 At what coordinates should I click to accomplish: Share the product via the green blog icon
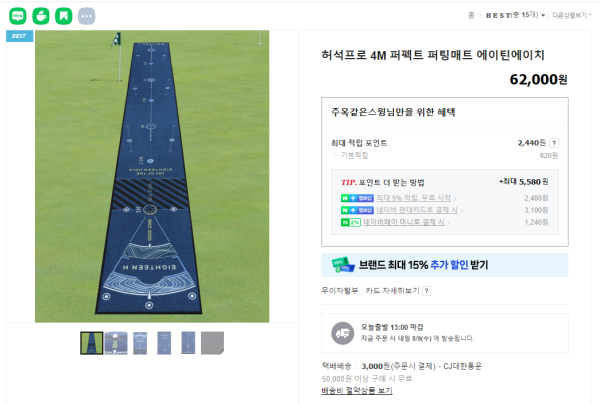(x=18, y=16)
